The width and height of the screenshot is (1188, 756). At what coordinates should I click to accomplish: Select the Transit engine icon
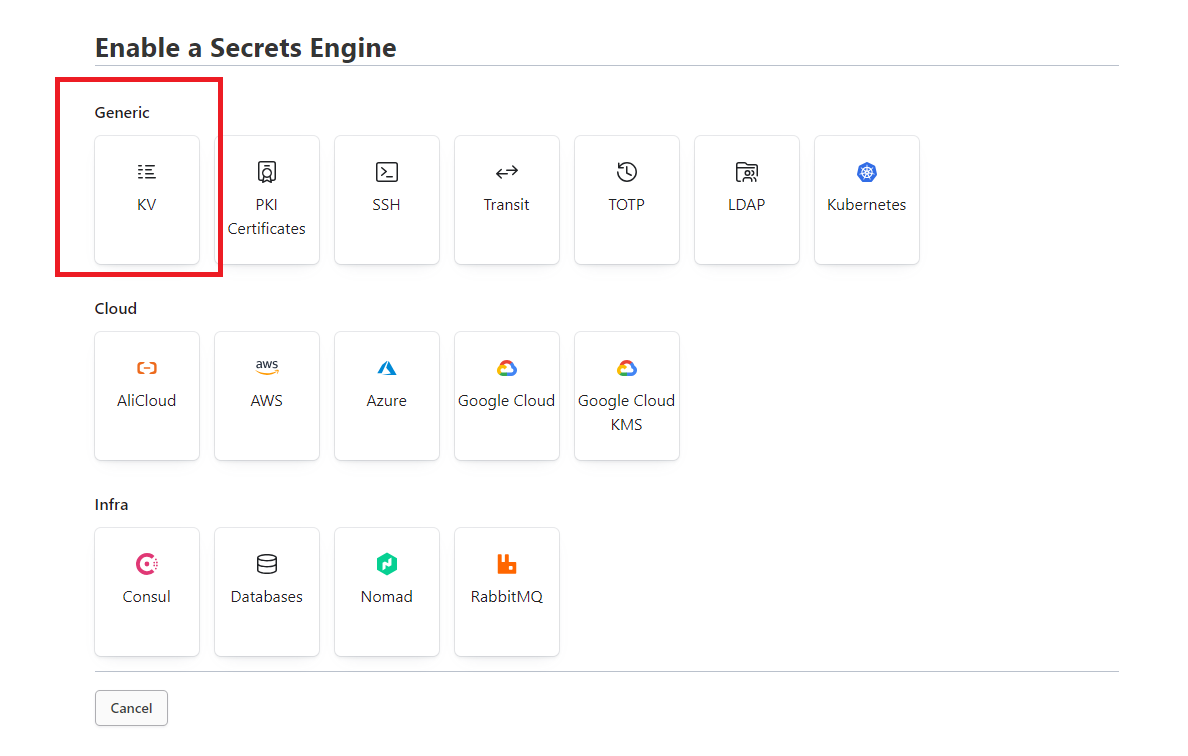pos(507,198)
